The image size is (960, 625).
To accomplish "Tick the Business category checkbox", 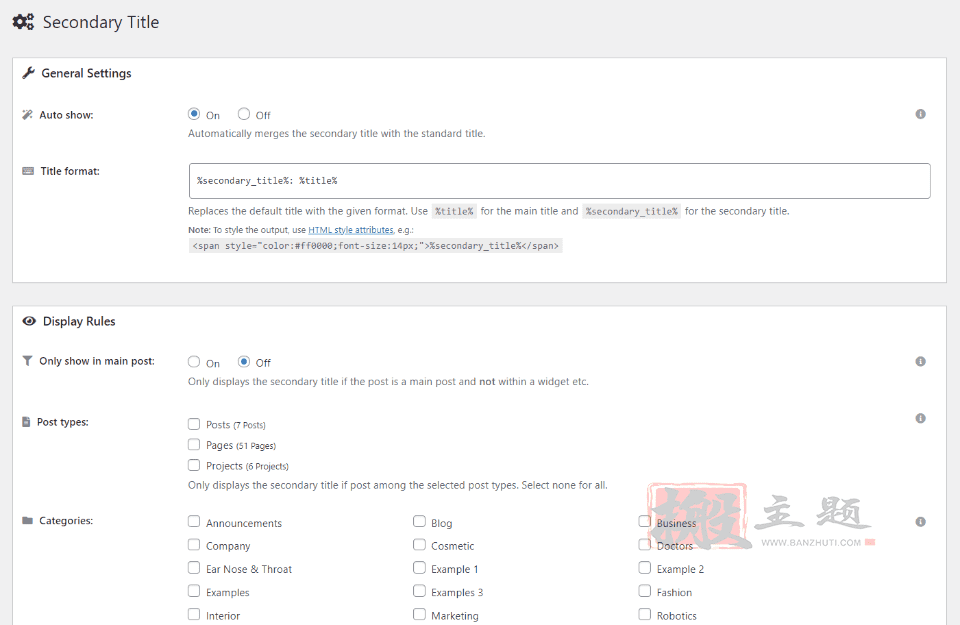I will [645, 522].
